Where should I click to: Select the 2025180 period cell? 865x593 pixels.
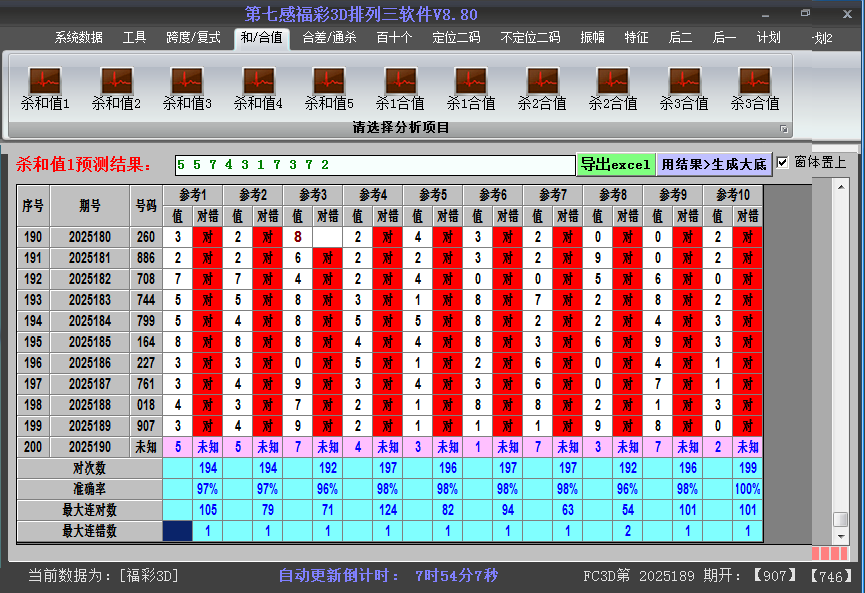[x=90, y=237]
